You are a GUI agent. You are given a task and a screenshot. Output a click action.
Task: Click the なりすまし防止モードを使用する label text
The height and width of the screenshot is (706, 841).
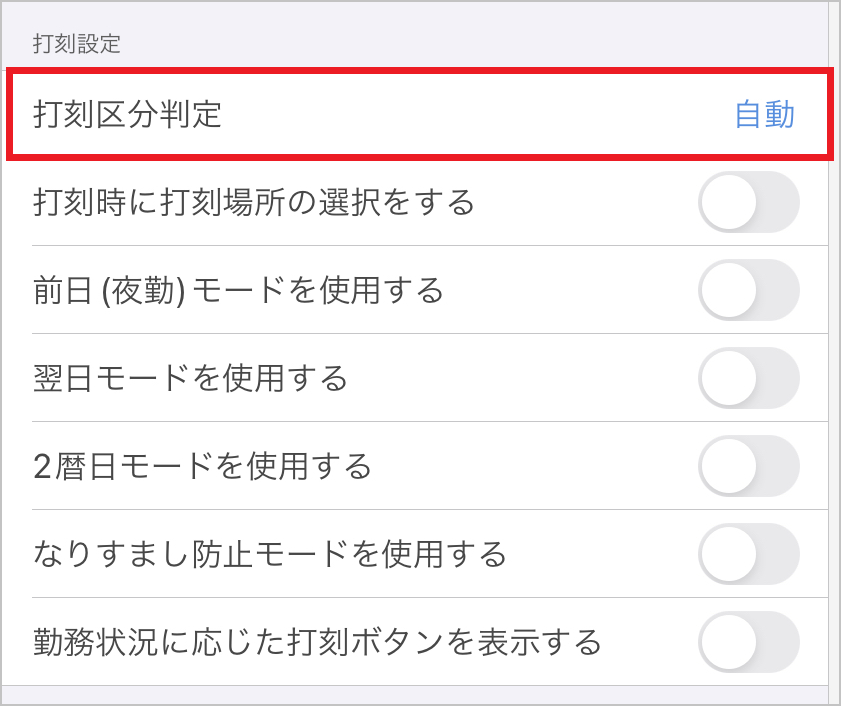point(270,553)
